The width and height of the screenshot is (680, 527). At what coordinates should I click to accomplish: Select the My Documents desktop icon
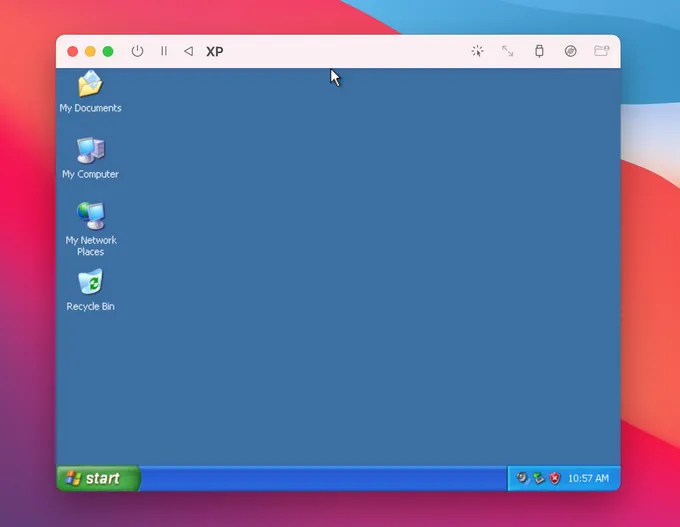90,84
